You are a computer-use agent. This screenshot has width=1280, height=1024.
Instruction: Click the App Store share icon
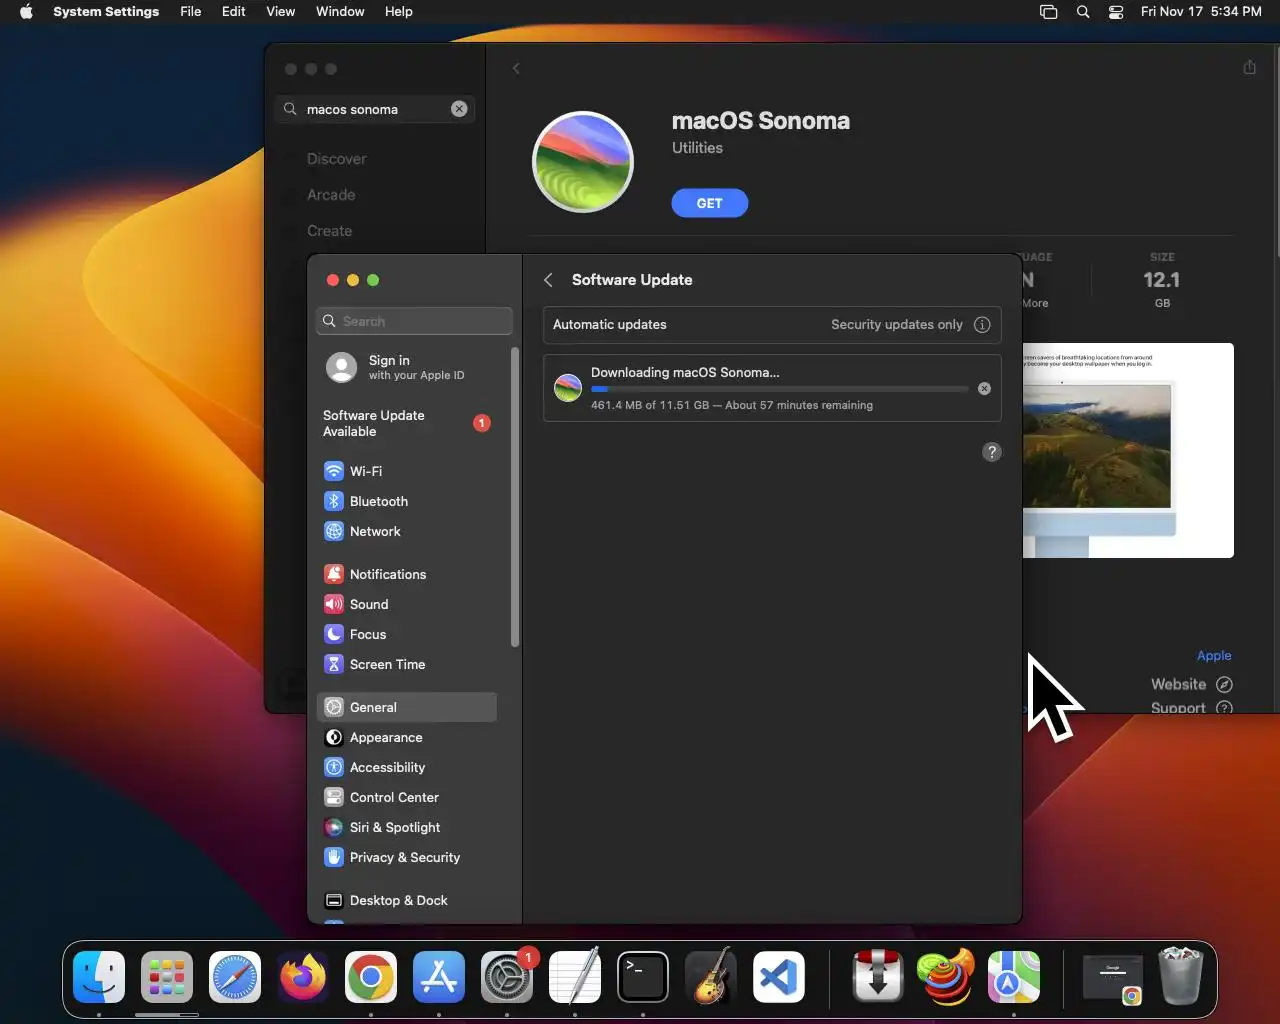coord(1249,67)
